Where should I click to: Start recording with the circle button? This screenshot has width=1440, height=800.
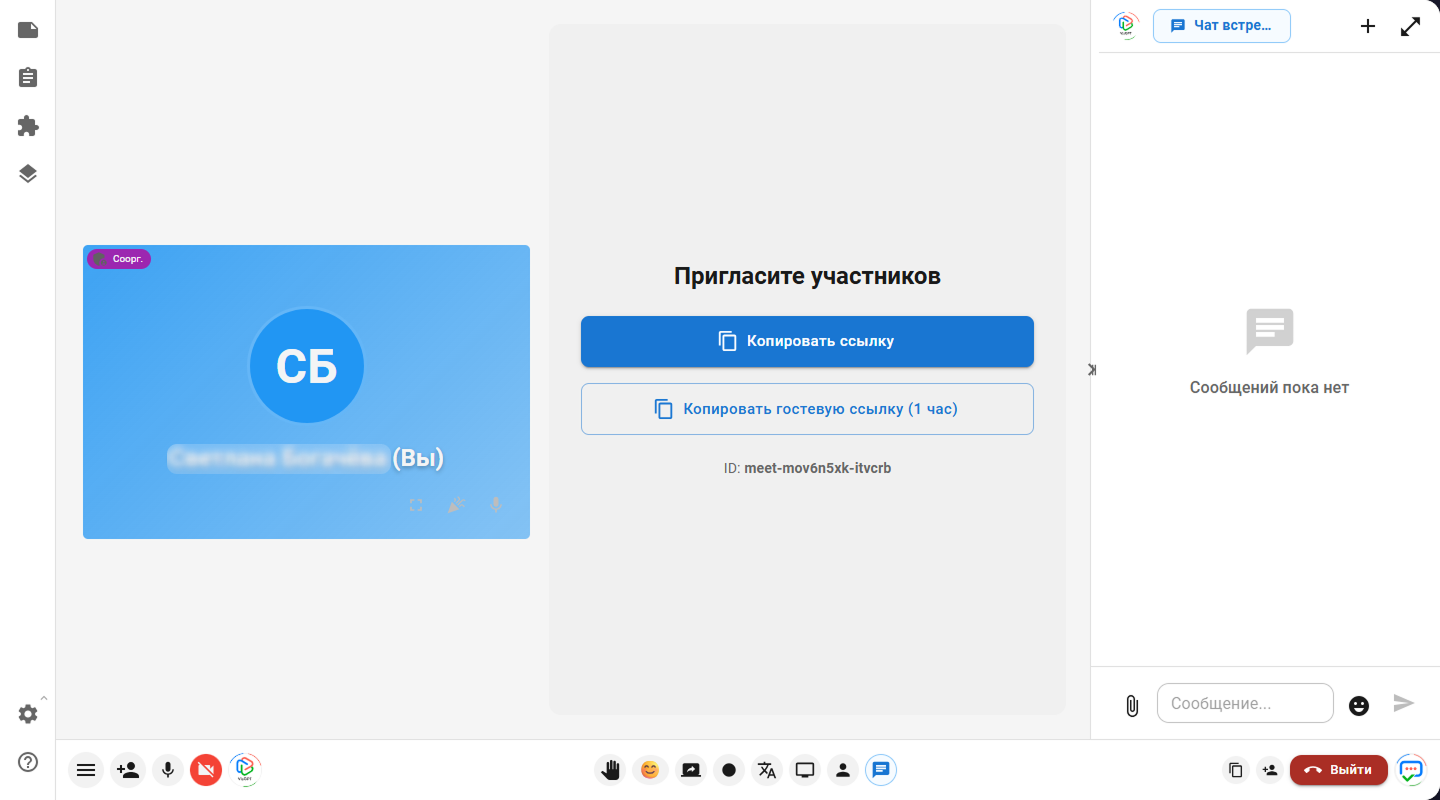pos(729,770)
